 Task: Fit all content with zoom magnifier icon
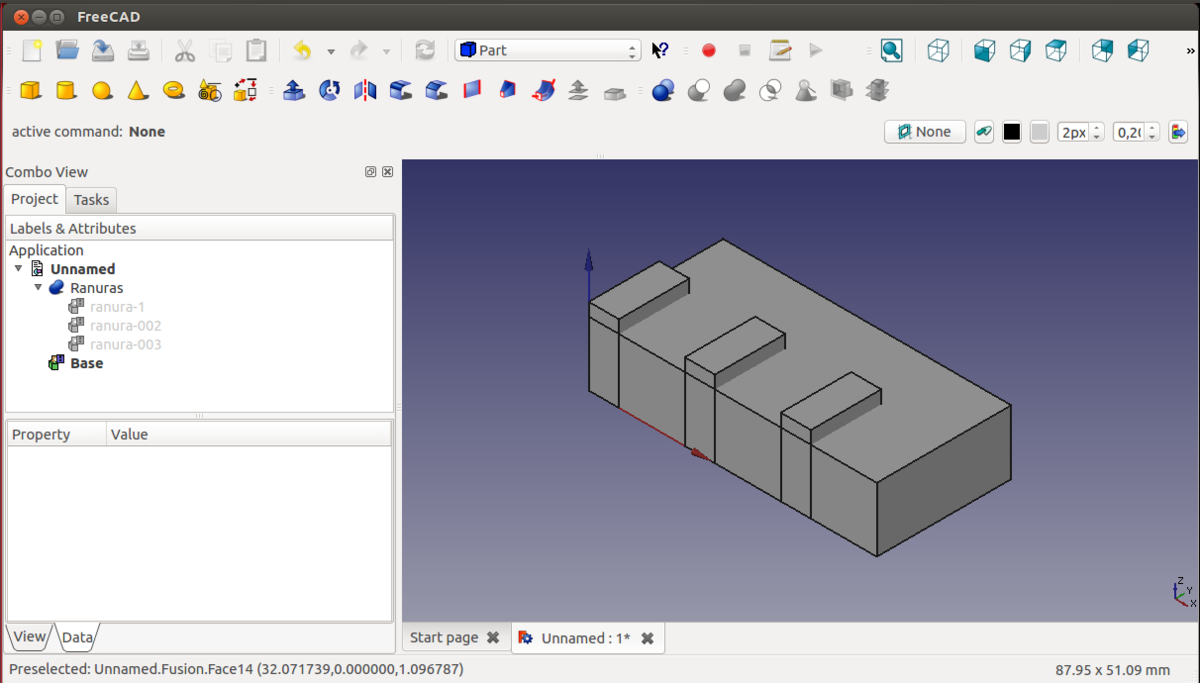click(891, 50)
